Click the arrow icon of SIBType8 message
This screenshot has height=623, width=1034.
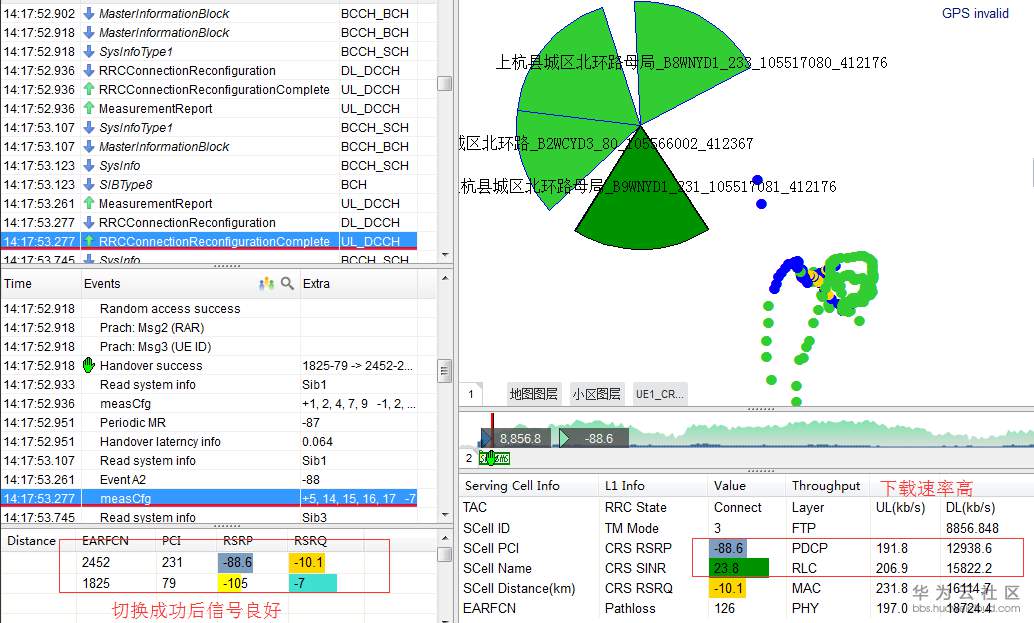(x=89, y=185)
